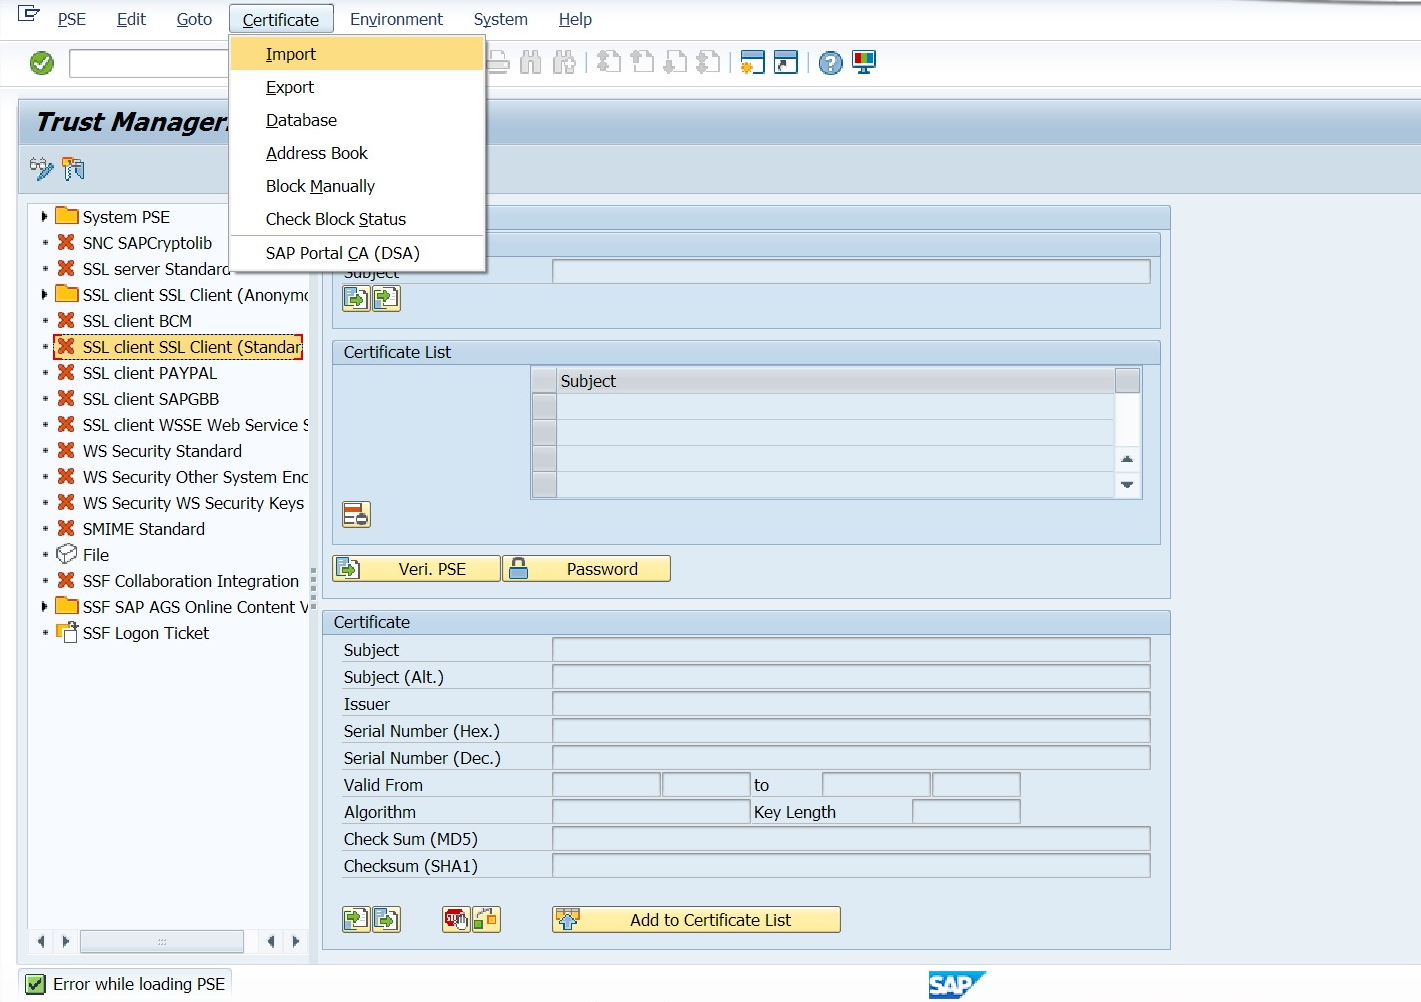Viewport: 1421px width, 1002px height.
Task: Click the second icon under the Trust Manager title
Action: 73,168
